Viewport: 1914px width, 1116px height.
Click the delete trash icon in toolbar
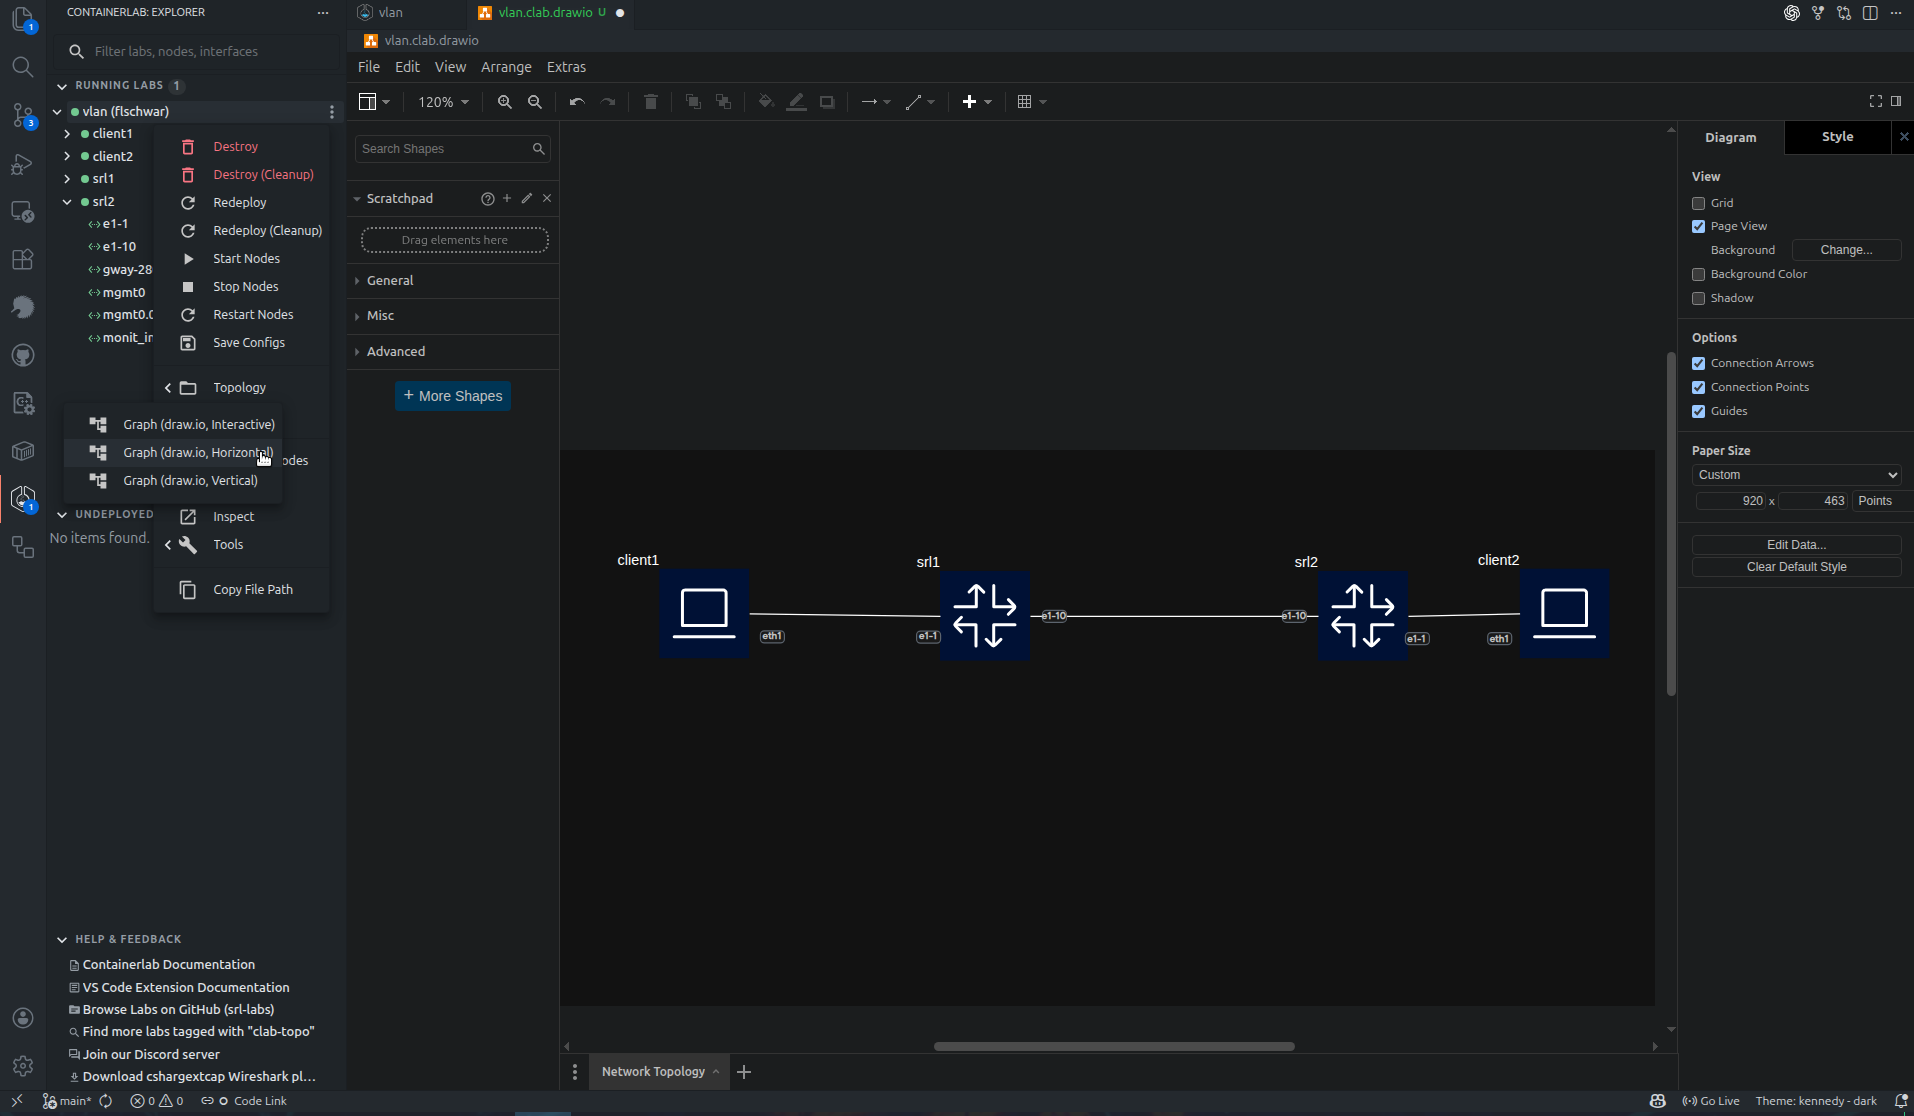[x=650, y=102]
